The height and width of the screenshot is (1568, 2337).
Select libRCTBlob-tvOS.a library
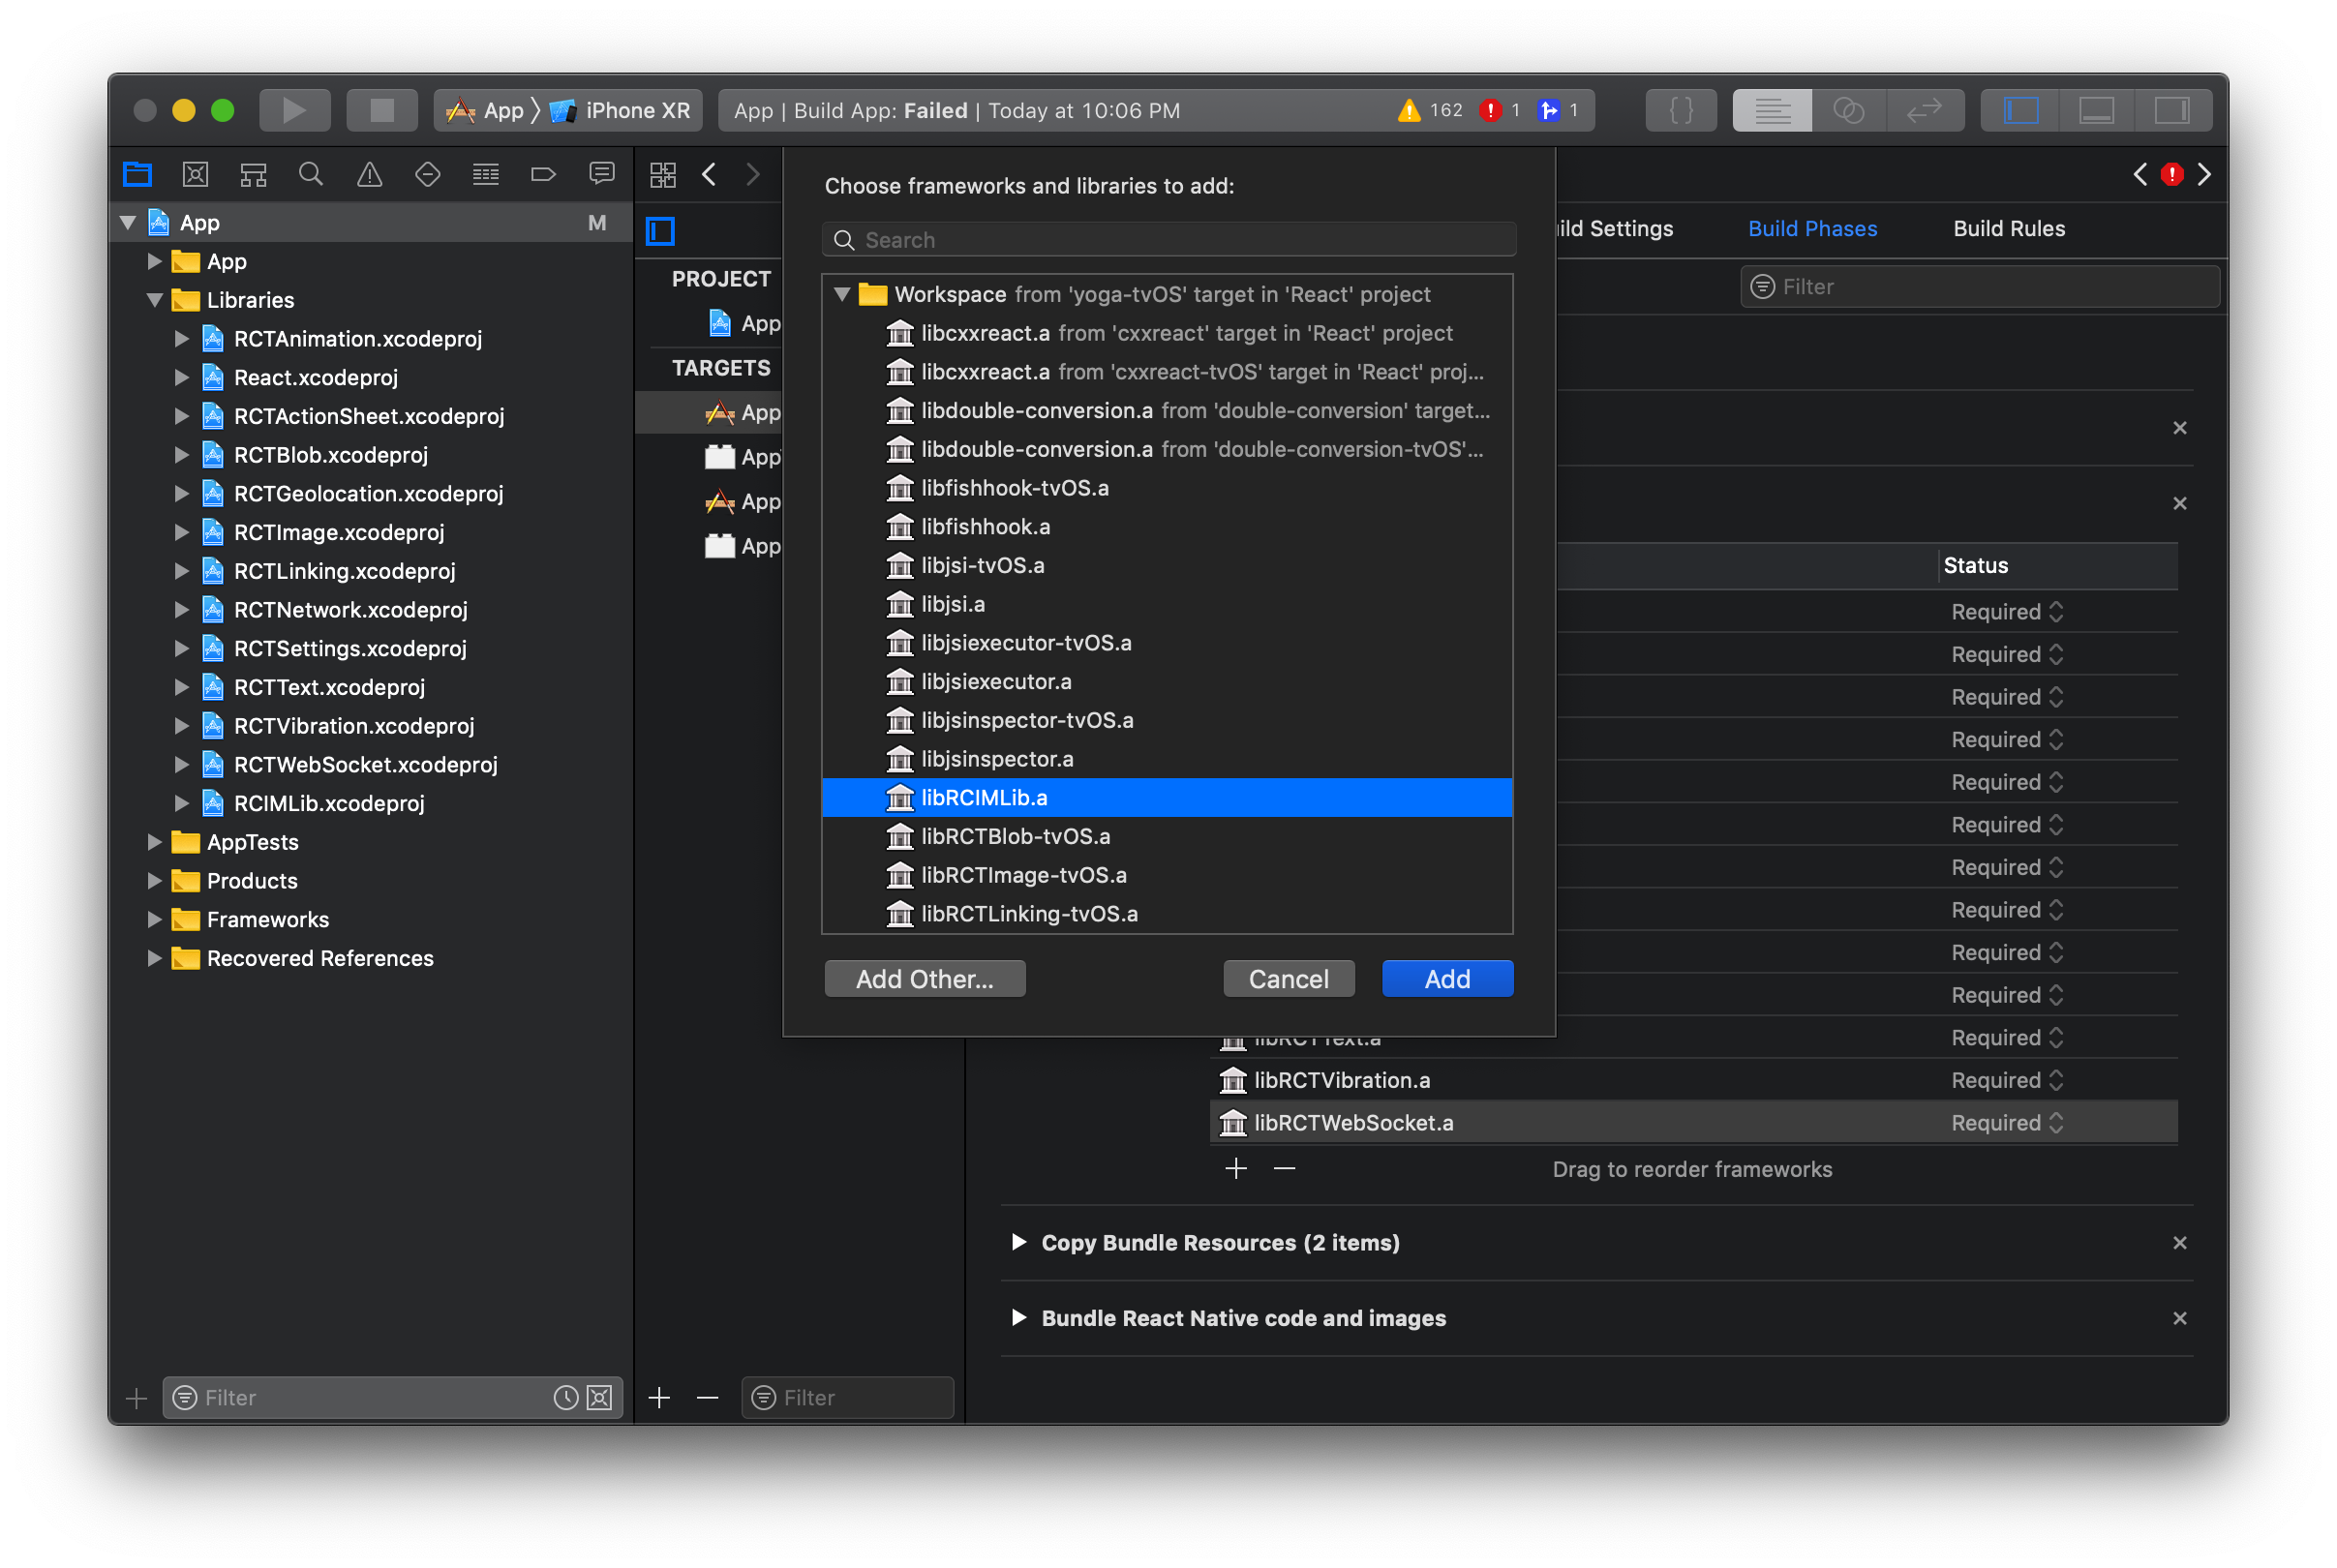[1166, 836]
